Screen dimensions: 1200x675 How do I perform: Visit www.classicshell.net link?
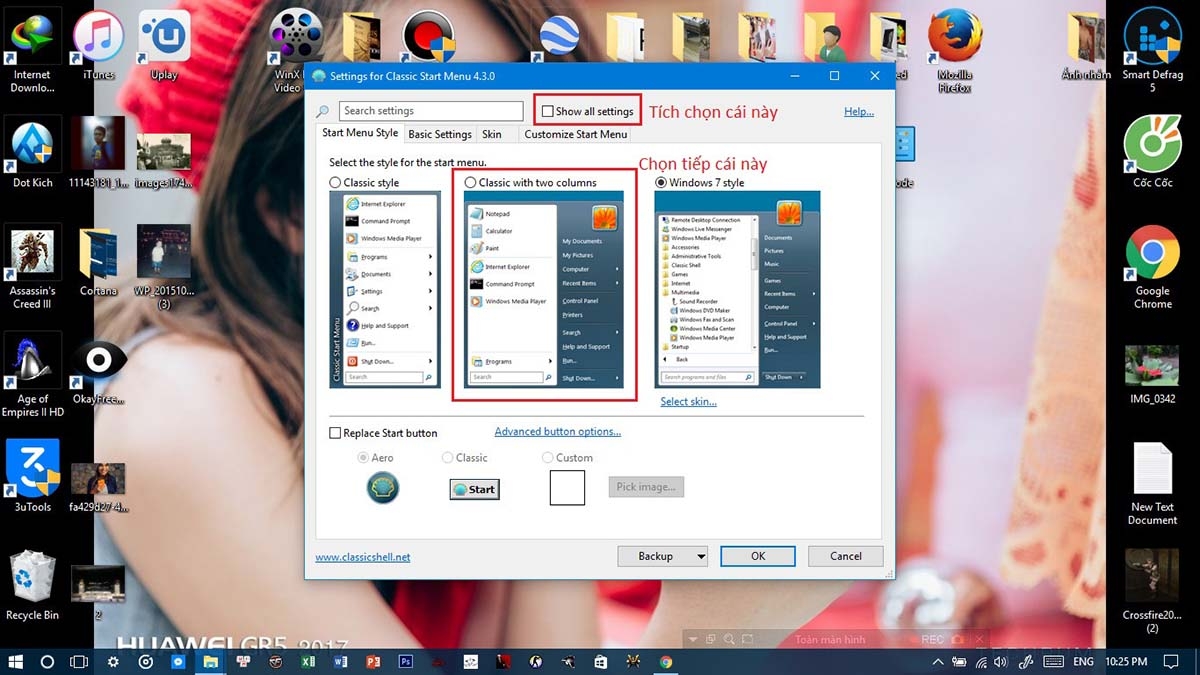point(363,557)
